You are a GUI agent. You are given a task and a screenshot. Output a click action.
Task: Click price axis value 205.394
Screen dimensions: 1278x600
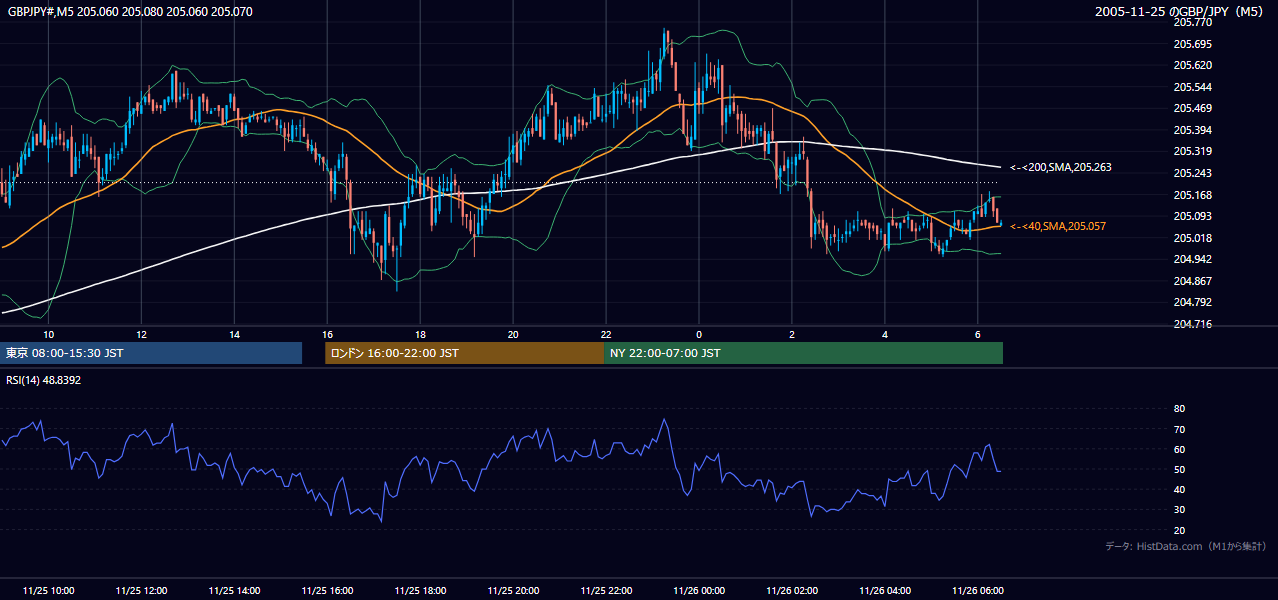1192,130
